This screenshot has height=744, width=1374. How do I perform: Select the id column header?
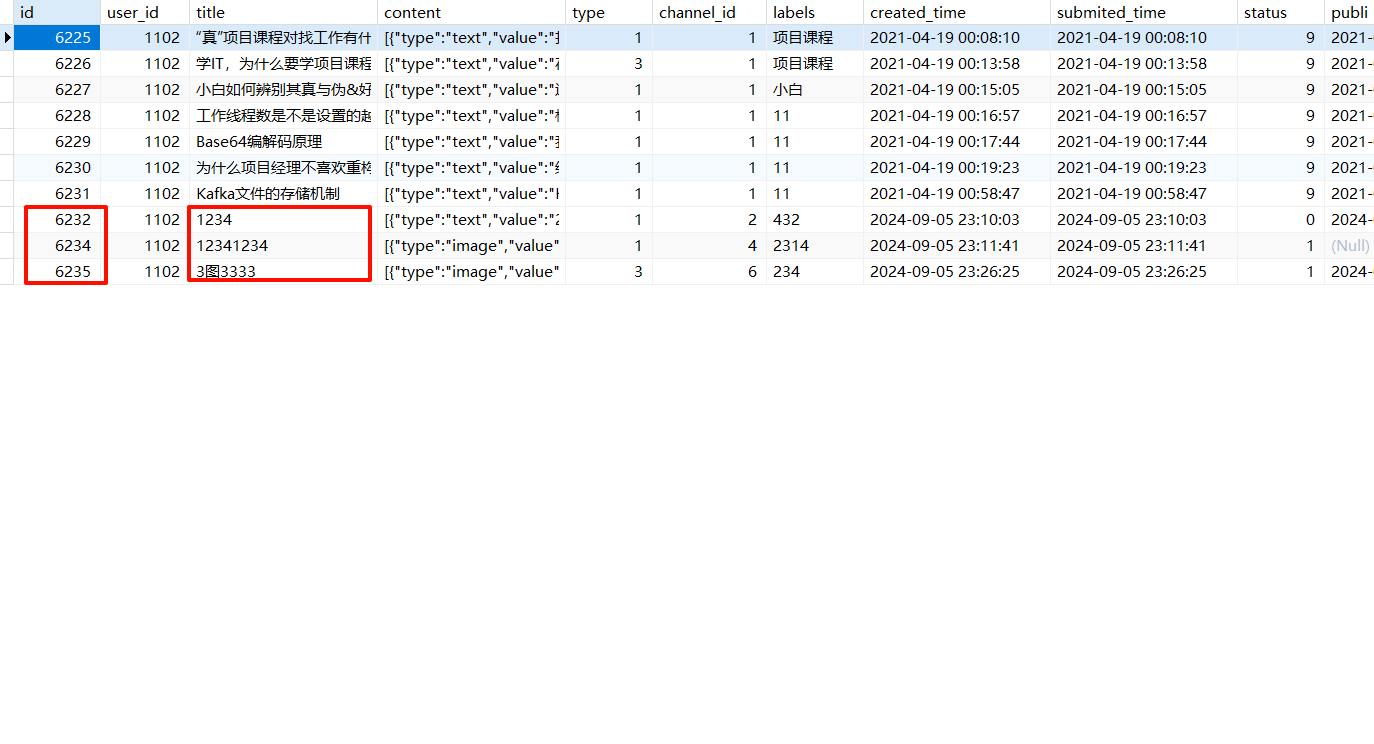point(57,12)
